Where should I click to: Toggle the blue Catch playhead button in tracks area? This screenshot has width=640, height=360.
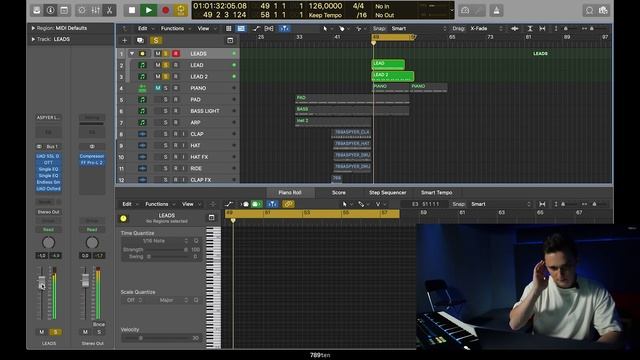pyautogui.click(x=284, y=29)
